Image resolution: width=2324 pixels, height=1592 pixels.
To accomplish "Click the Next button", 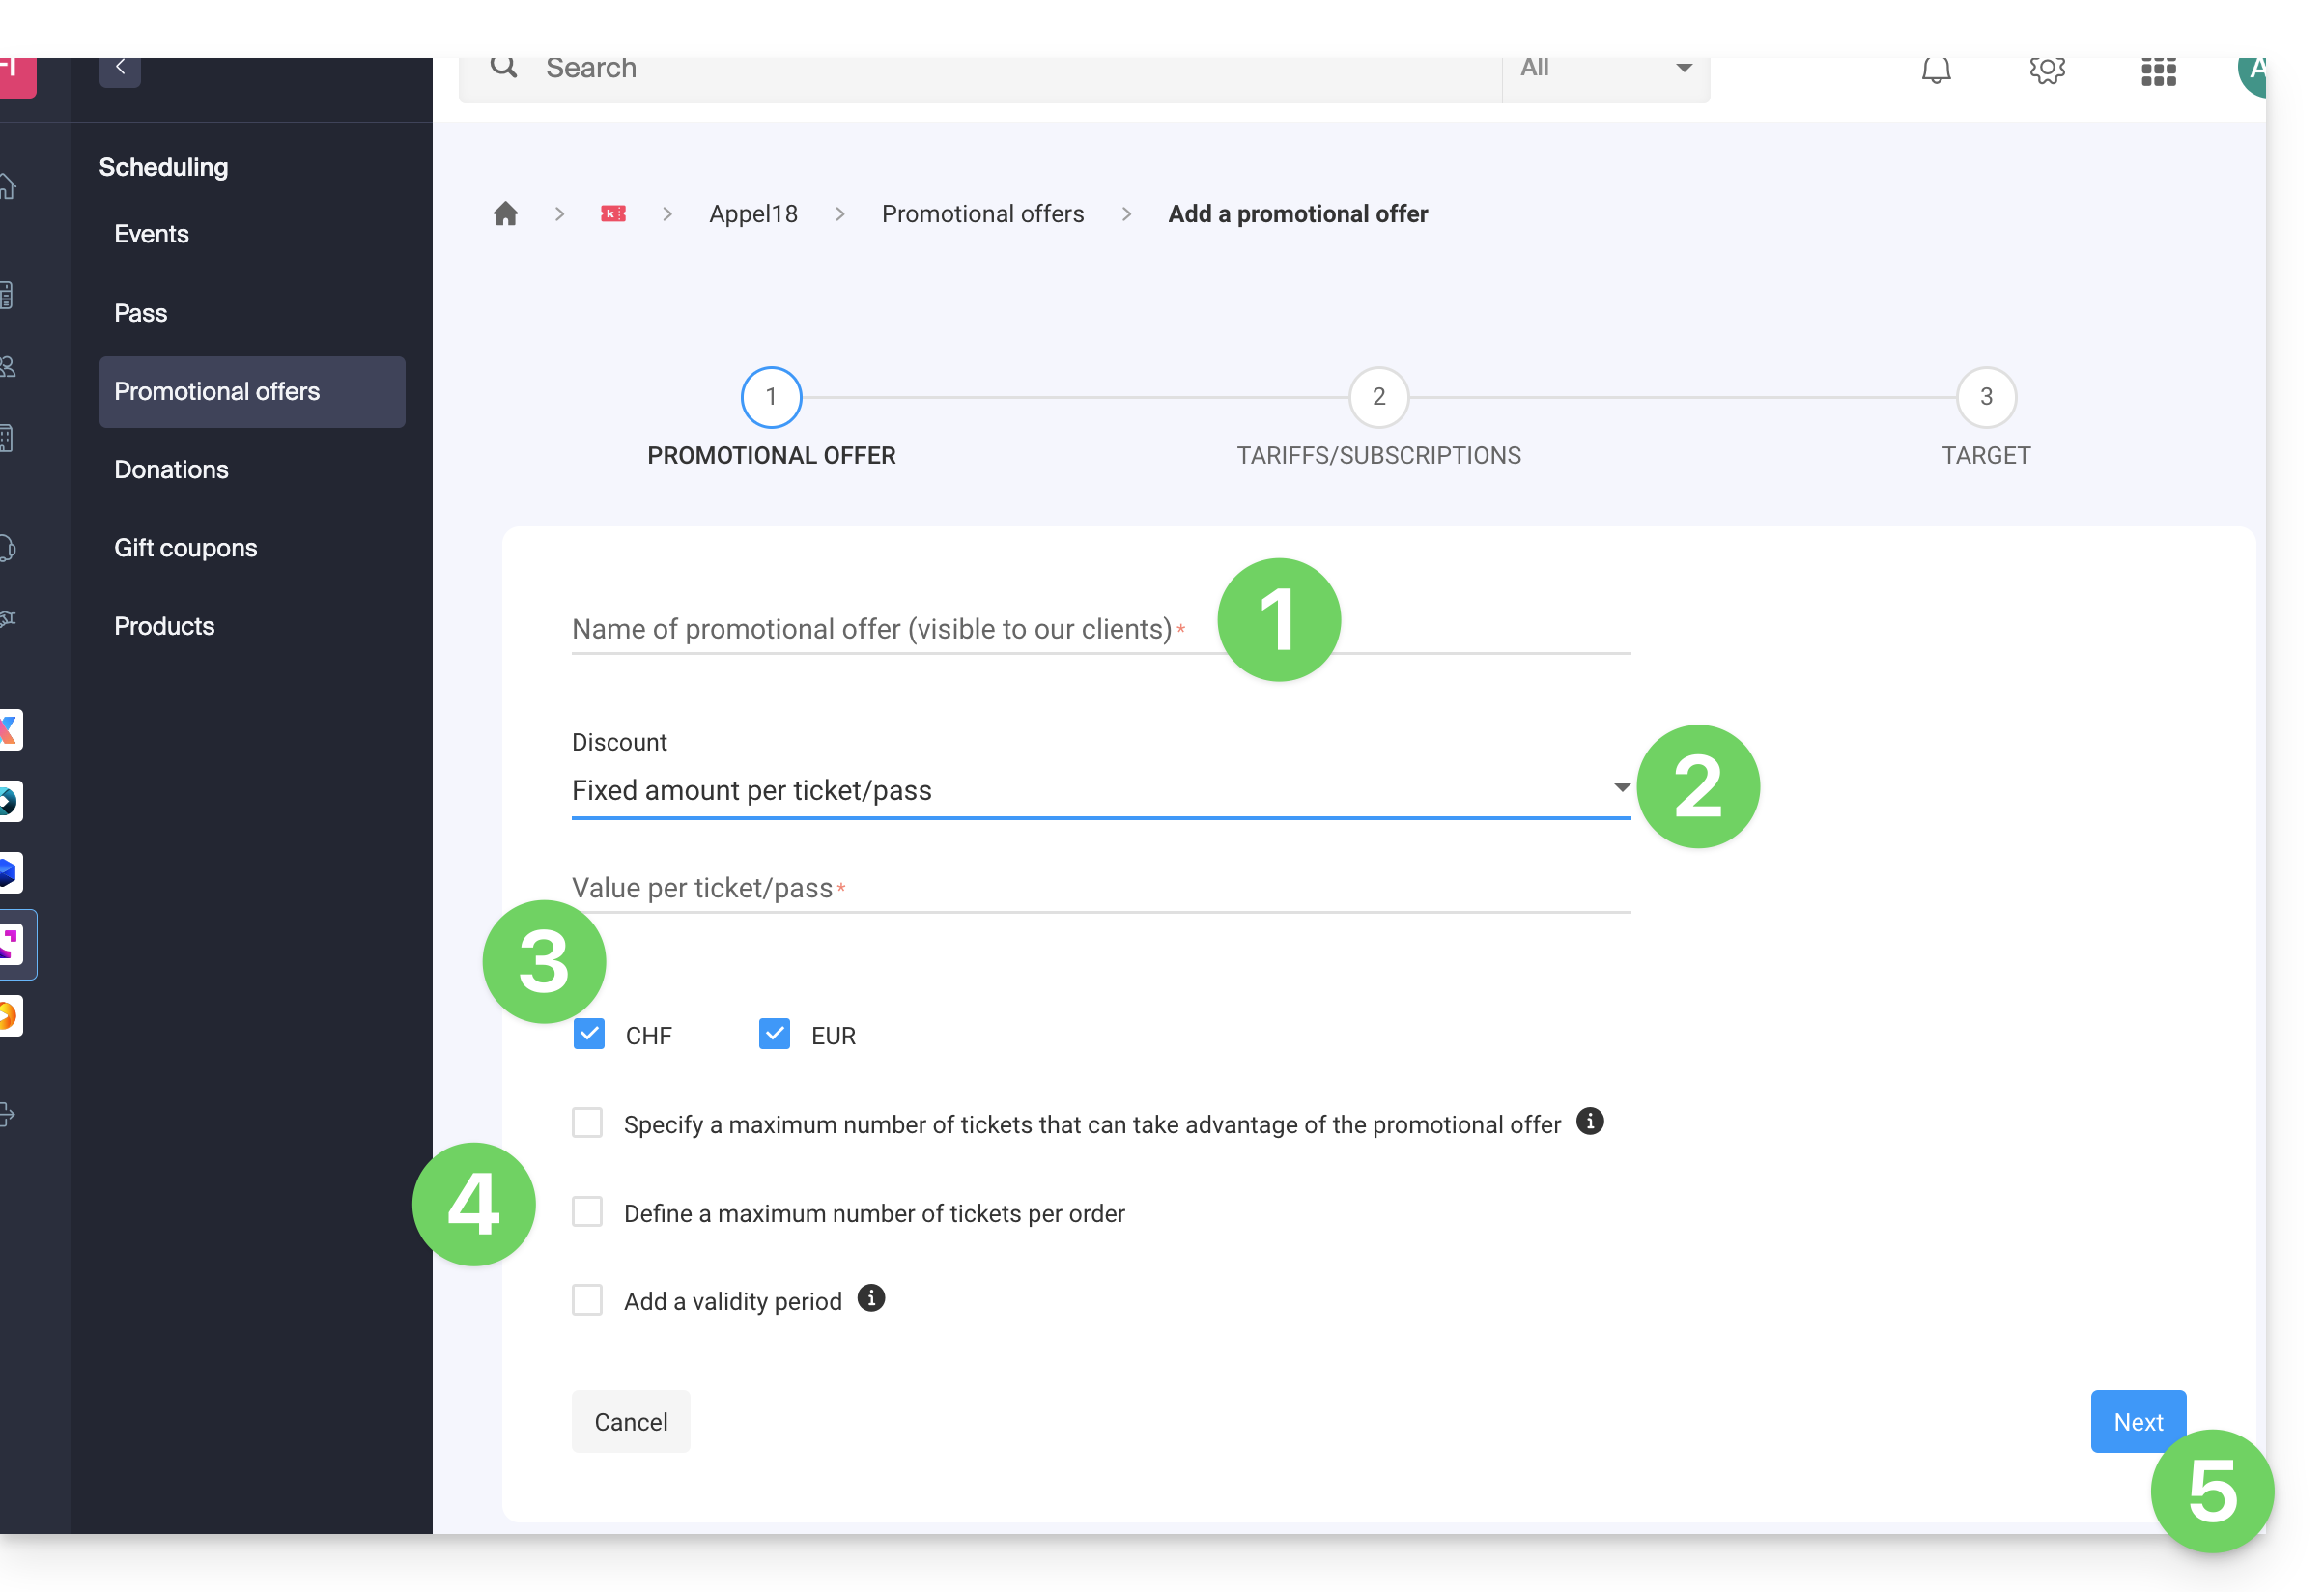I will click(x=2137, y=1421).
